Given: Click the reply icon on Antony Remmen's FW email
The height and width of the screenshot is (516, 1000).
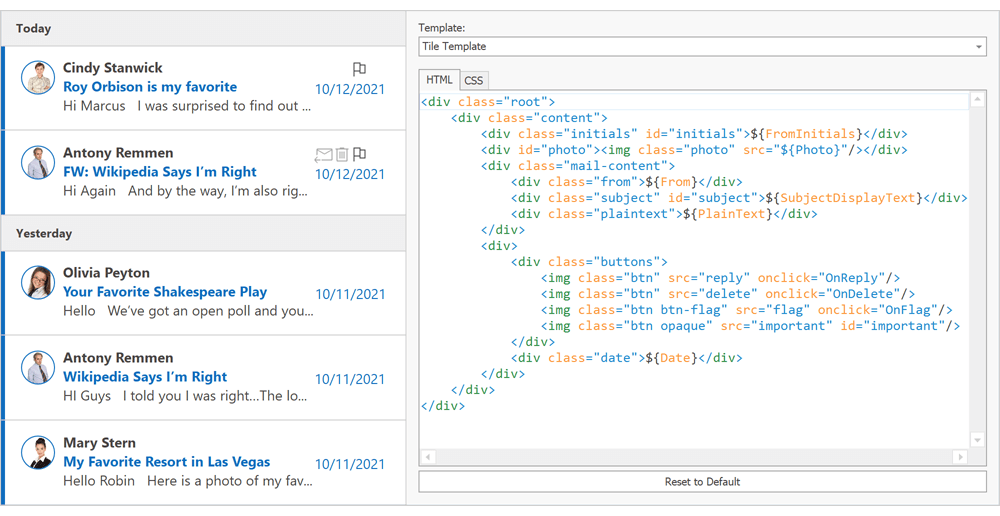Looking at the screenshot, I should (x=323, y=154).
